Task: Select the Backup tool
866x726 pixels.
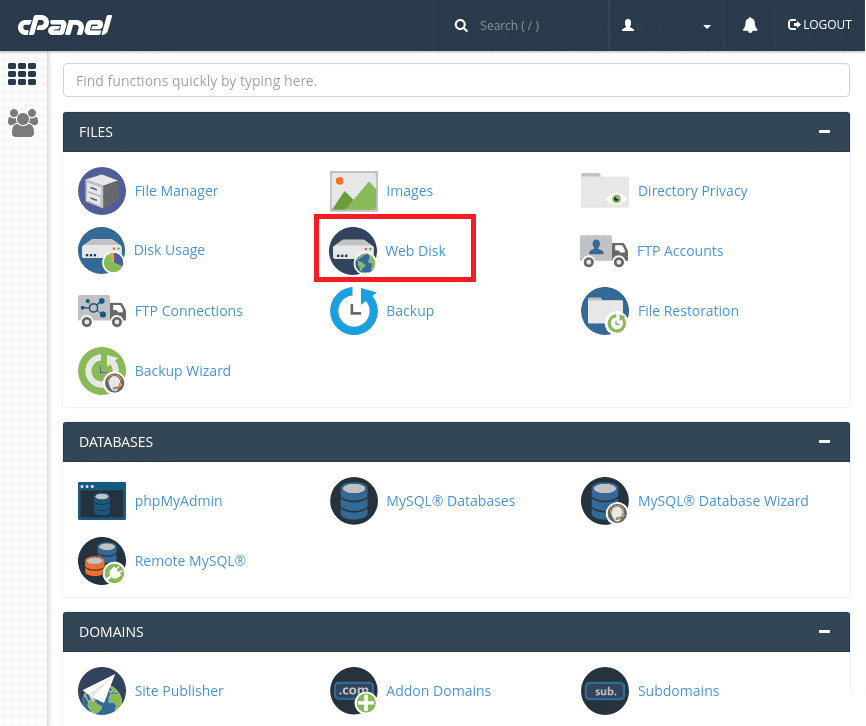Action: [x=410, y=311]
